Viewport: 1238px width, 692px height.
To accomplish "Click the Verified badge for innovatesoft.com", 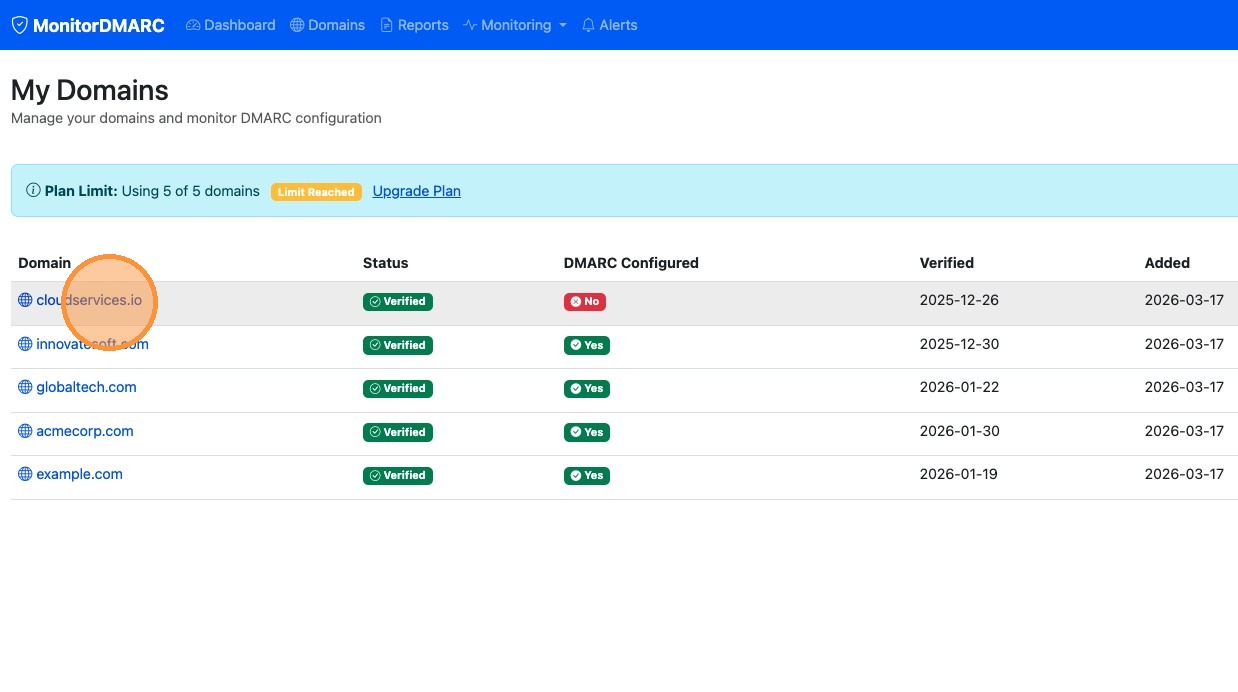I will (398, 345).
